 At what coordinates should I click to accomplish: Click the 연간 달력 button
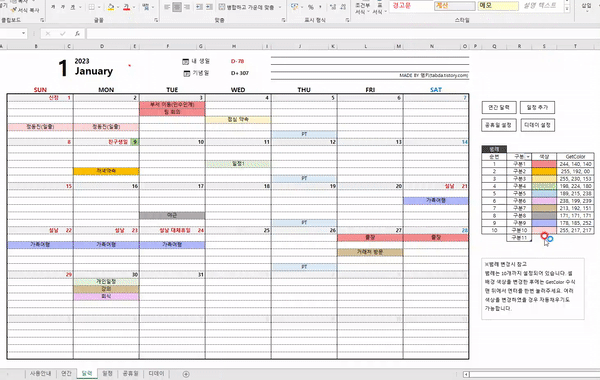pyautogui.click(x=499, y=108)
